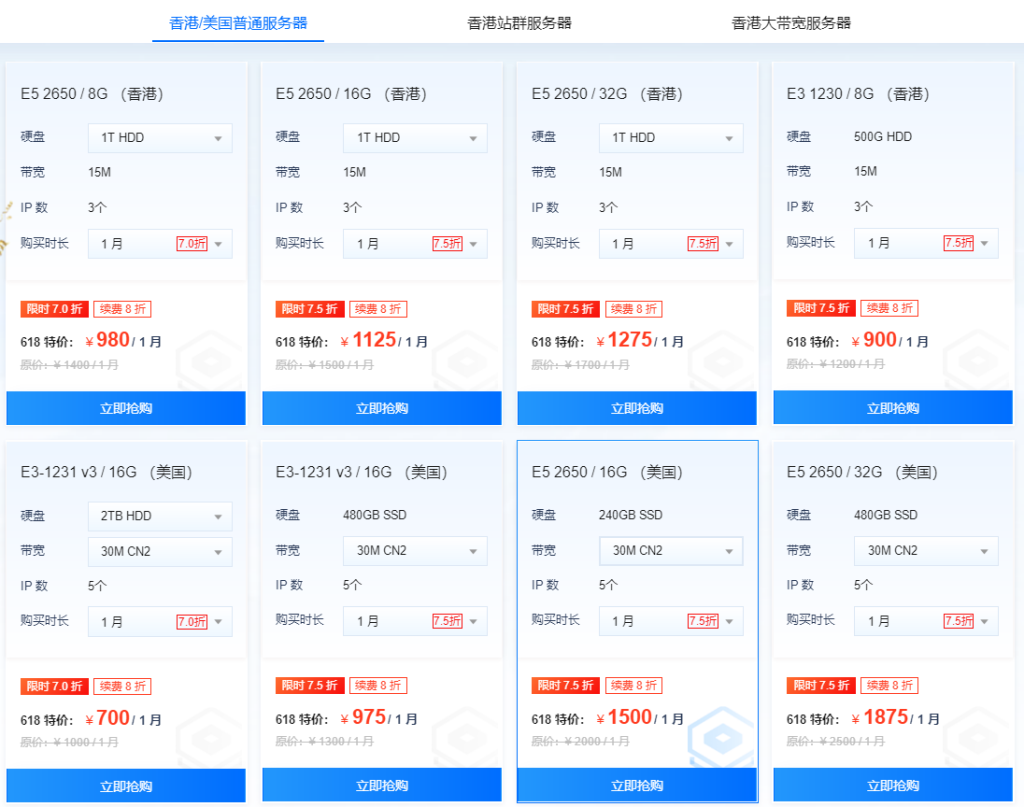
Task: Open the 香港/美国普通服务器 tab
Action: (237, 20)
